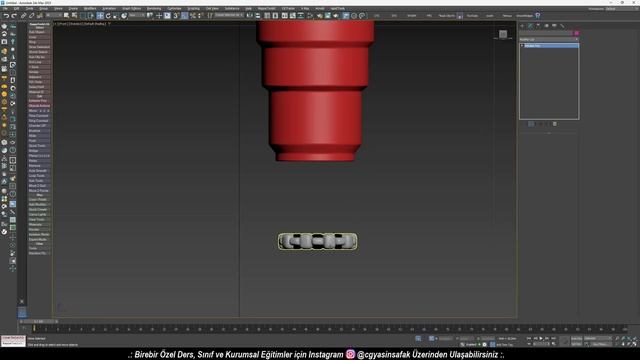Click the Render Production teapot icon

(x=336, y=16)
